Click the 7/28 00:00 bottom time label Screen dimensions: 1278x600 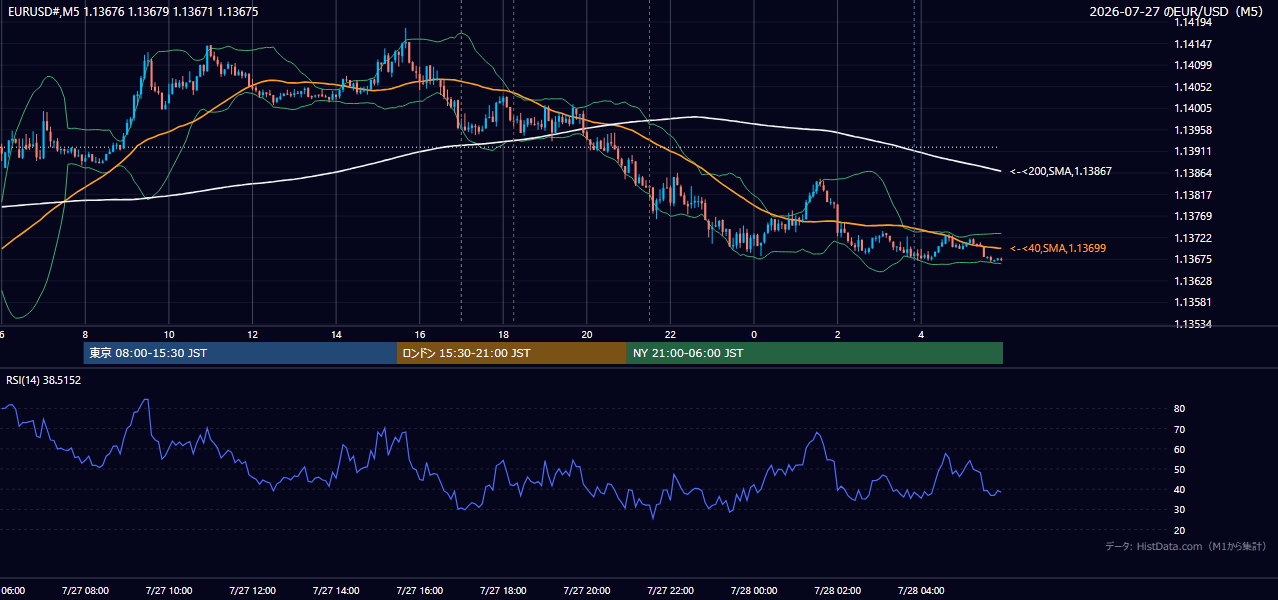tap(754, 590)
